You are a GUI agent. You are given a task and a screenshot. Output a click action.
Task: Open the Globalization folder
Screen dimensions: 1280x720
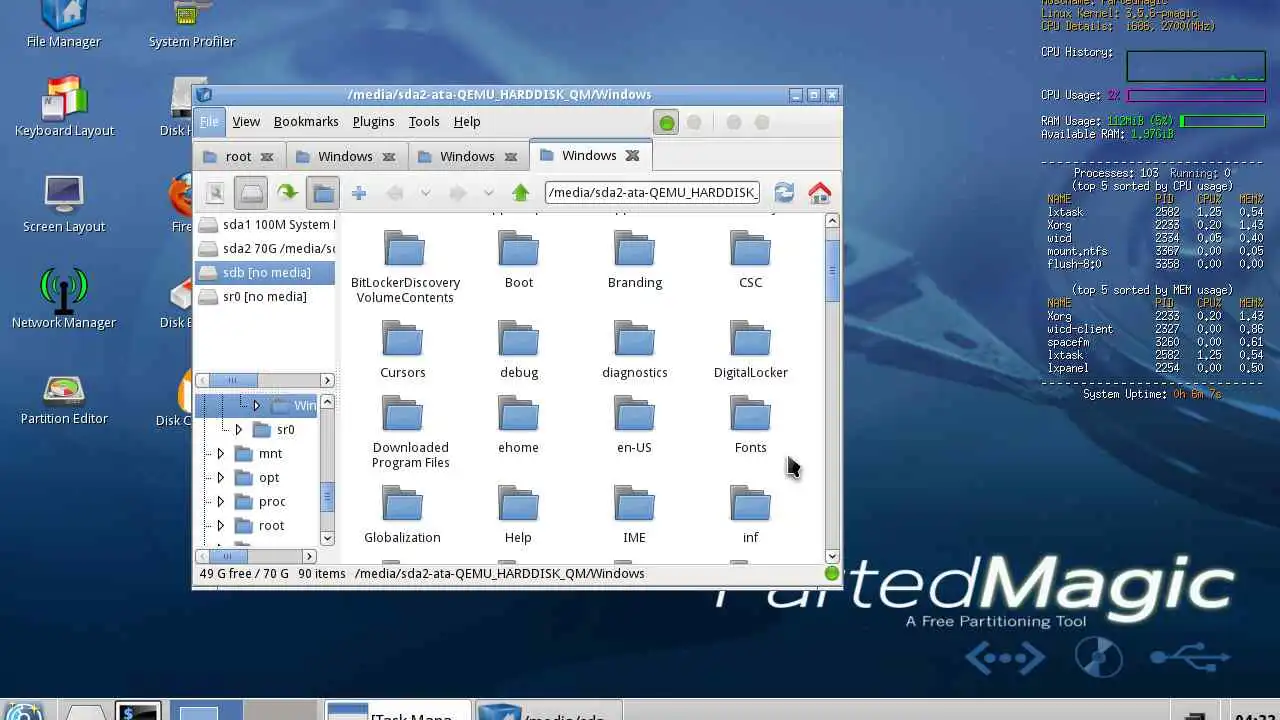coord(402,515)
